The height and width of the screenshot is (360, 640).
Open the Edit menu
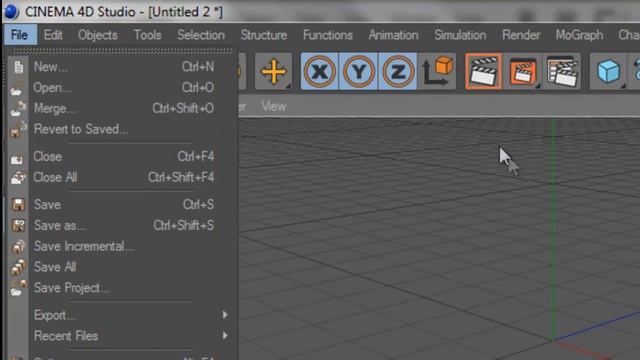point(53,35)
